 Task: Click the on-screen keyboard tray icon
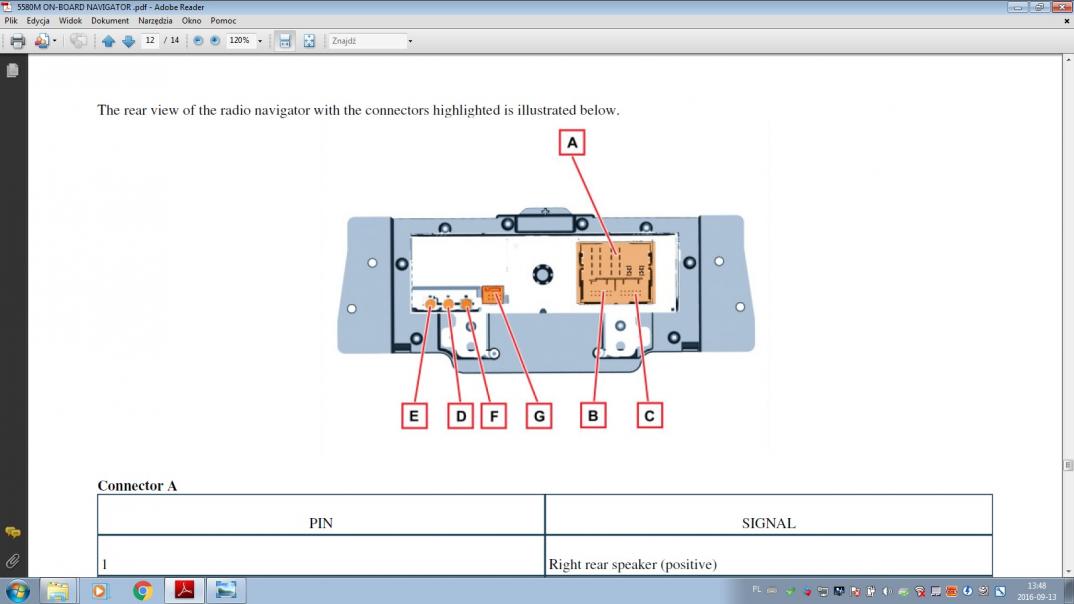[772, 590]
